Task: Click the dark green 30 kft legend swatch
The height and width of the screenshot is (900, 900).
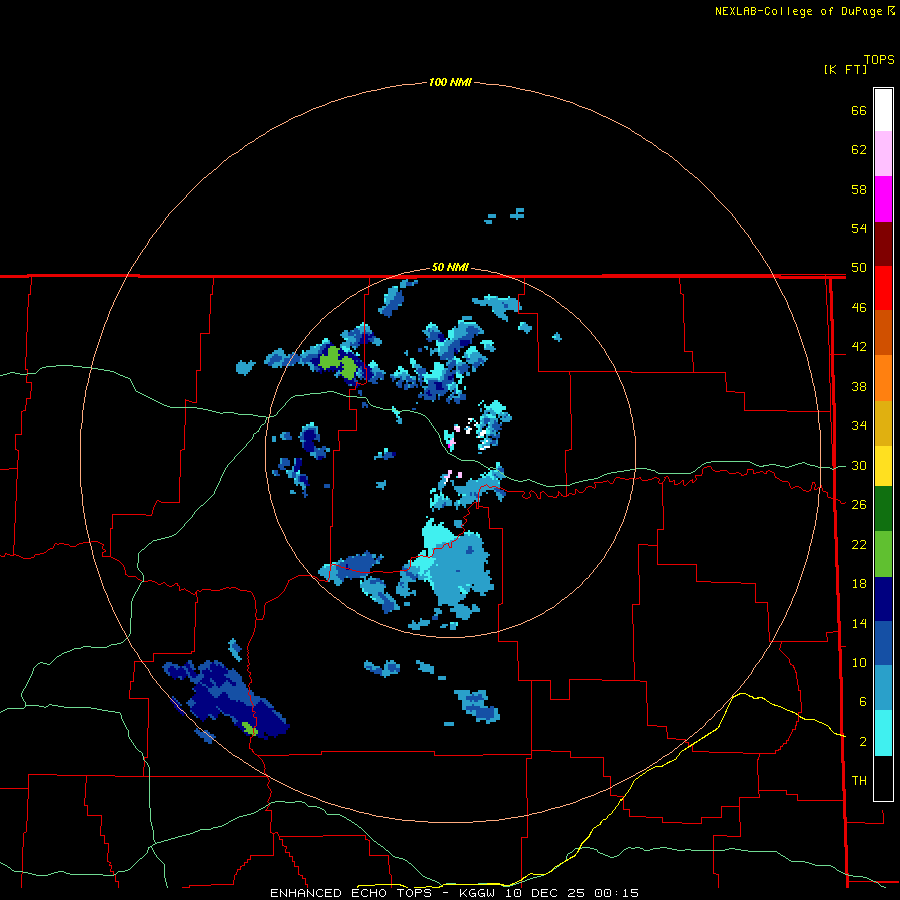Action: [x=883, y=509]
